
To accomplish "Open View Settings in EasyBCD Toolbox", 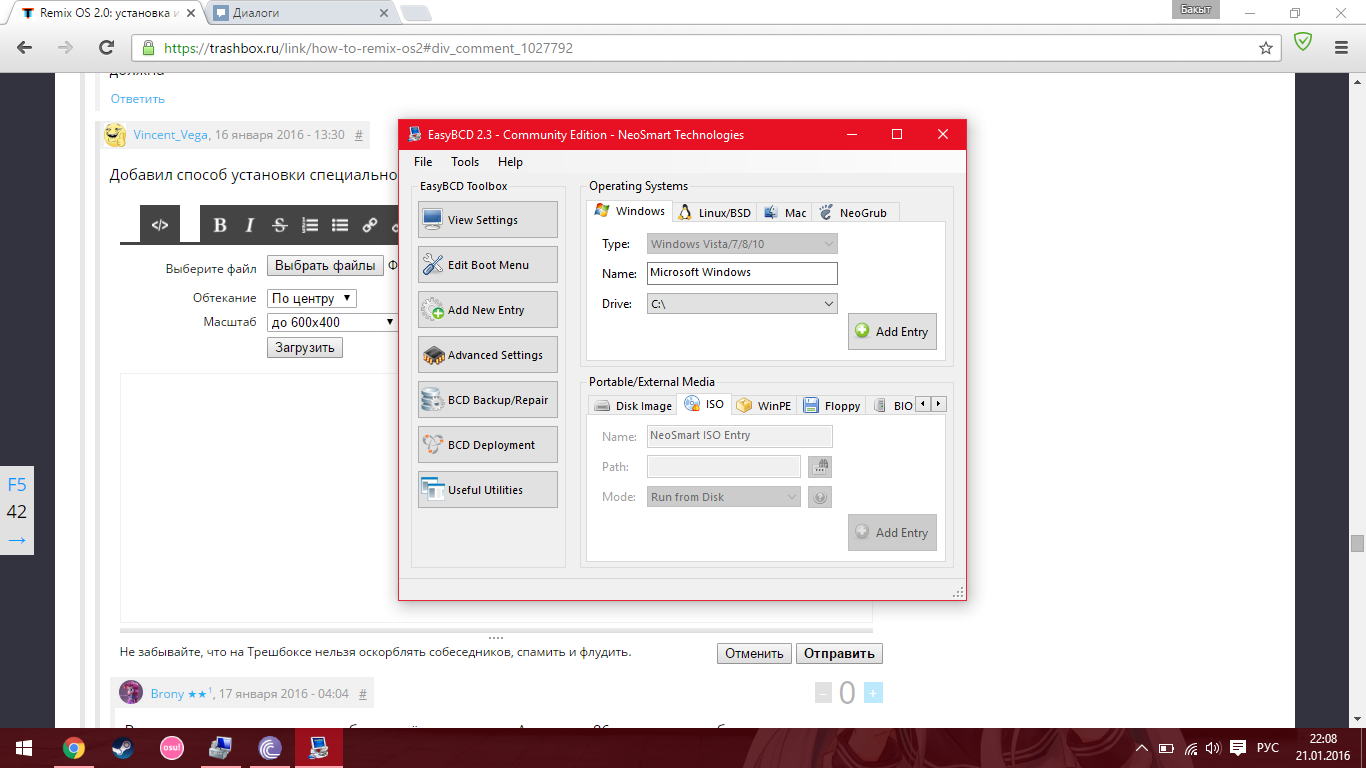I will pos(488,220).
